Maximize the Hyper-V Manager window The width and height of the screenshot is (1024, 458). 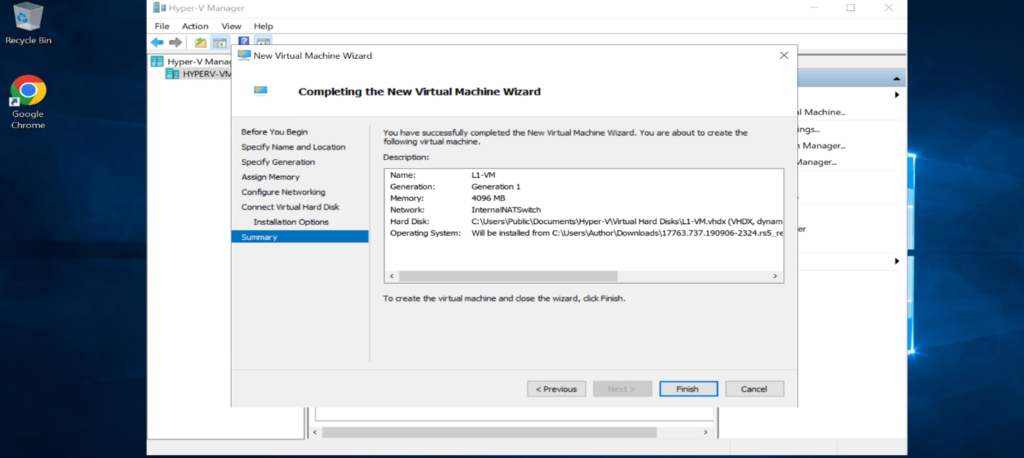(x=850, y=8)
